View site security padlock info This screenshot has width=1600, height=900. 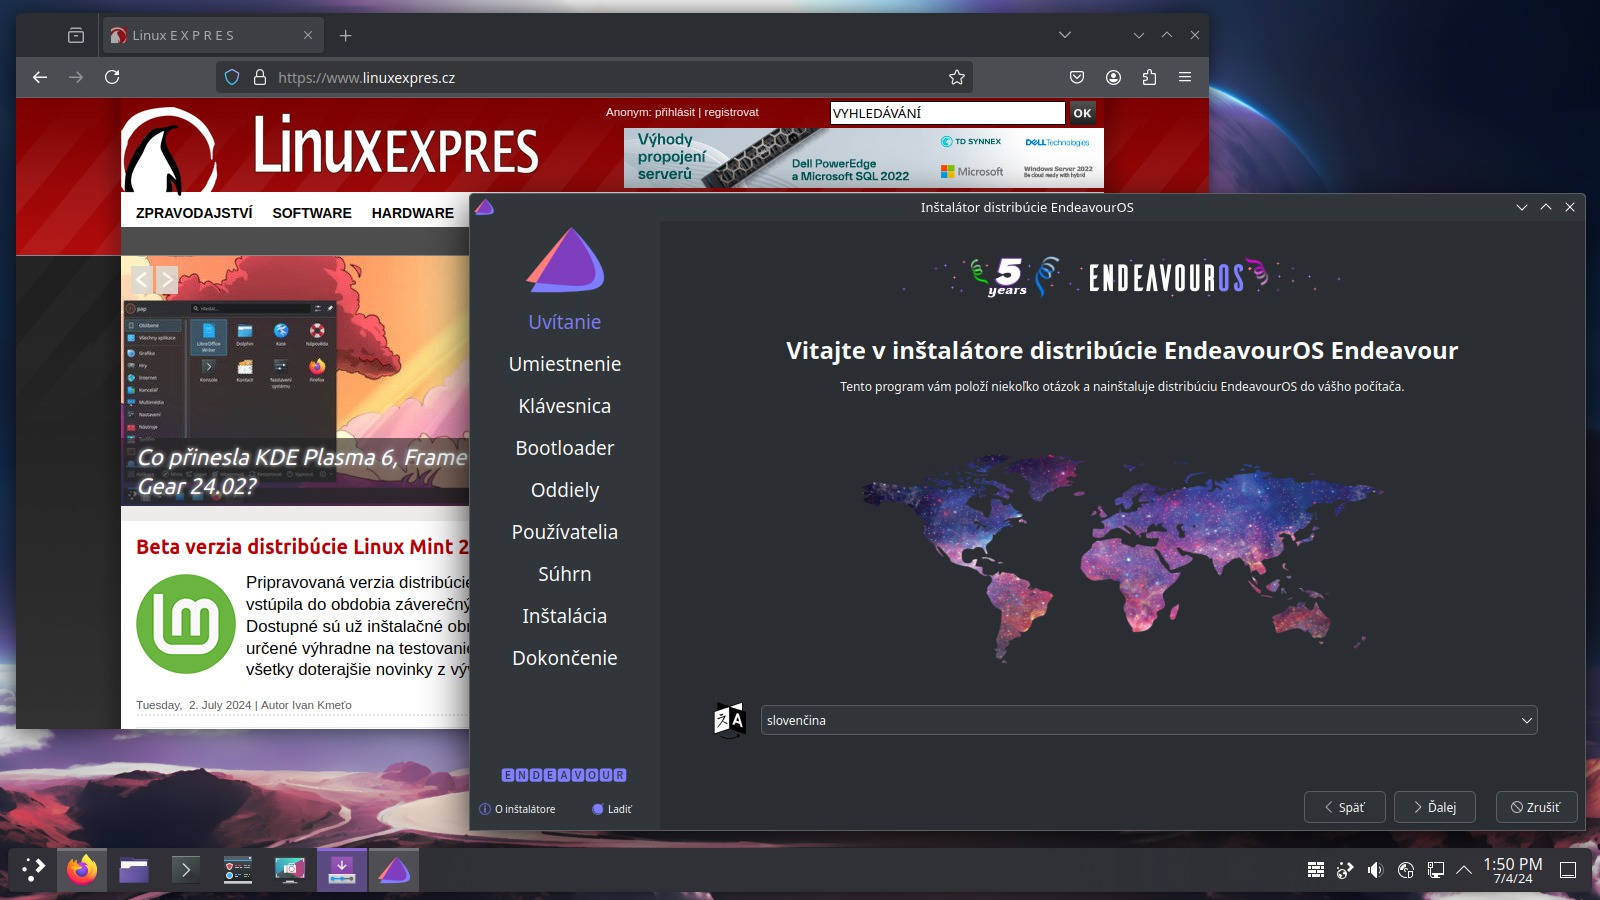pyautogui.click(x=260, y=77)
